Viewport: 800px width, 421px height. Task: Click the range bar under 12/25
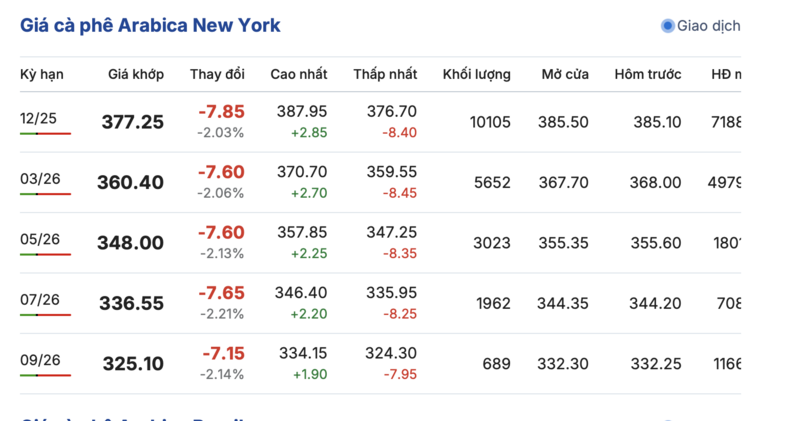(x=45, y=133)
